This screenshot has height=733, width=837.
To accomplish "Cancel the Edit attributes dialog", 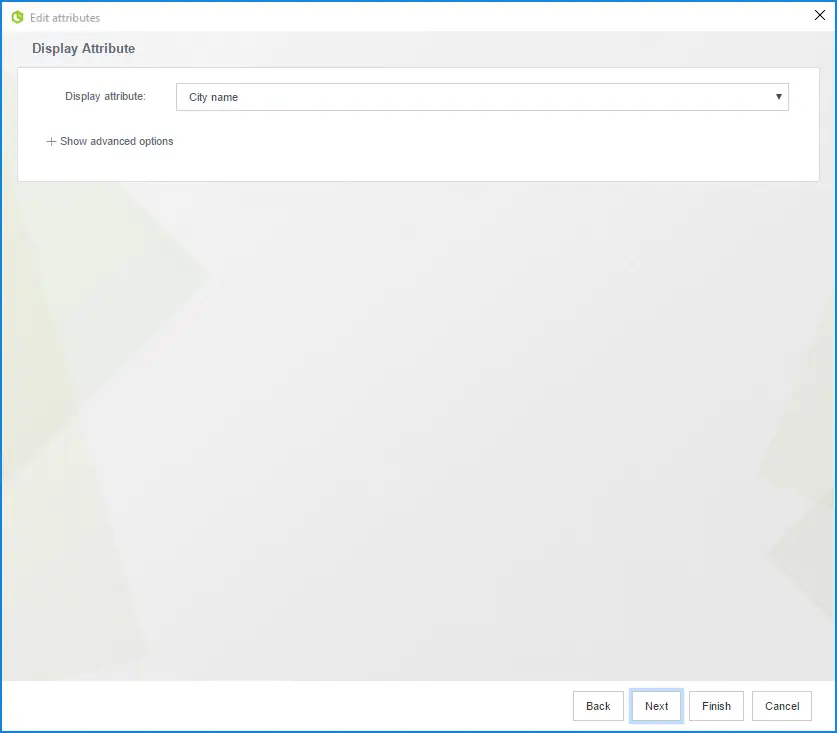I will (x=781, y=706).
